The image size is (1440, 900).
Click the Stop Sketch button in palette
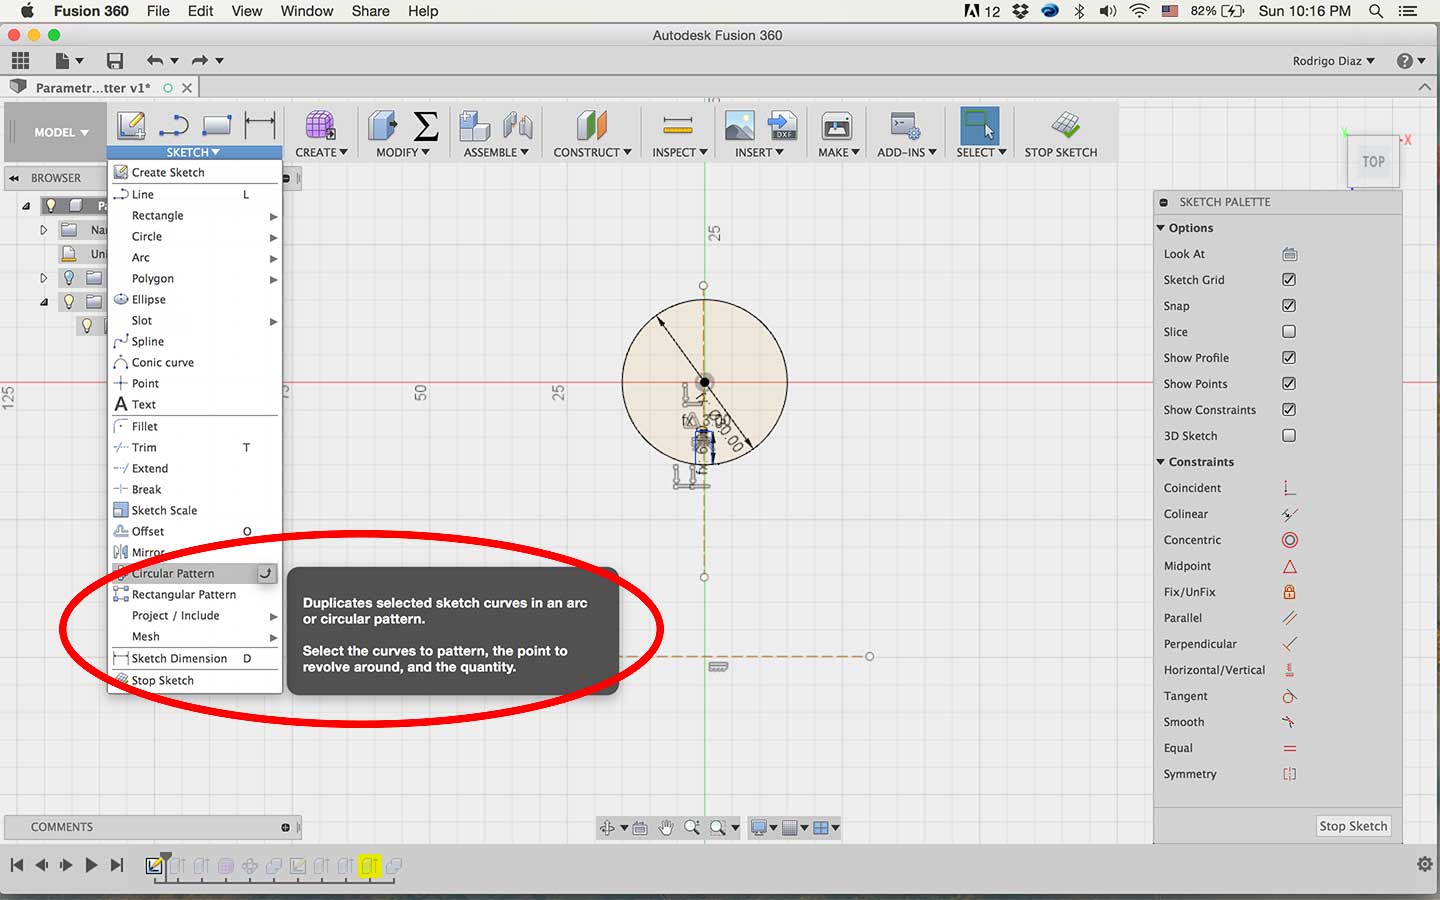tap(1353, 826)
